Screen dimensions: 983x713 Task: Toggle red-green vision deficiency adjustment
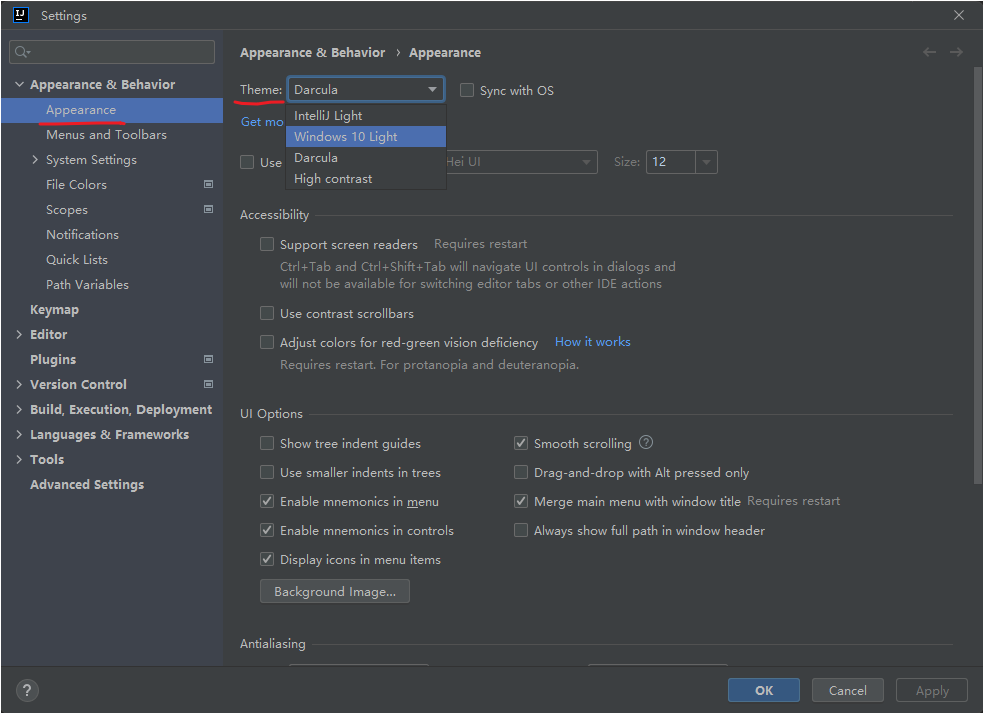click(x=267, y=342)
